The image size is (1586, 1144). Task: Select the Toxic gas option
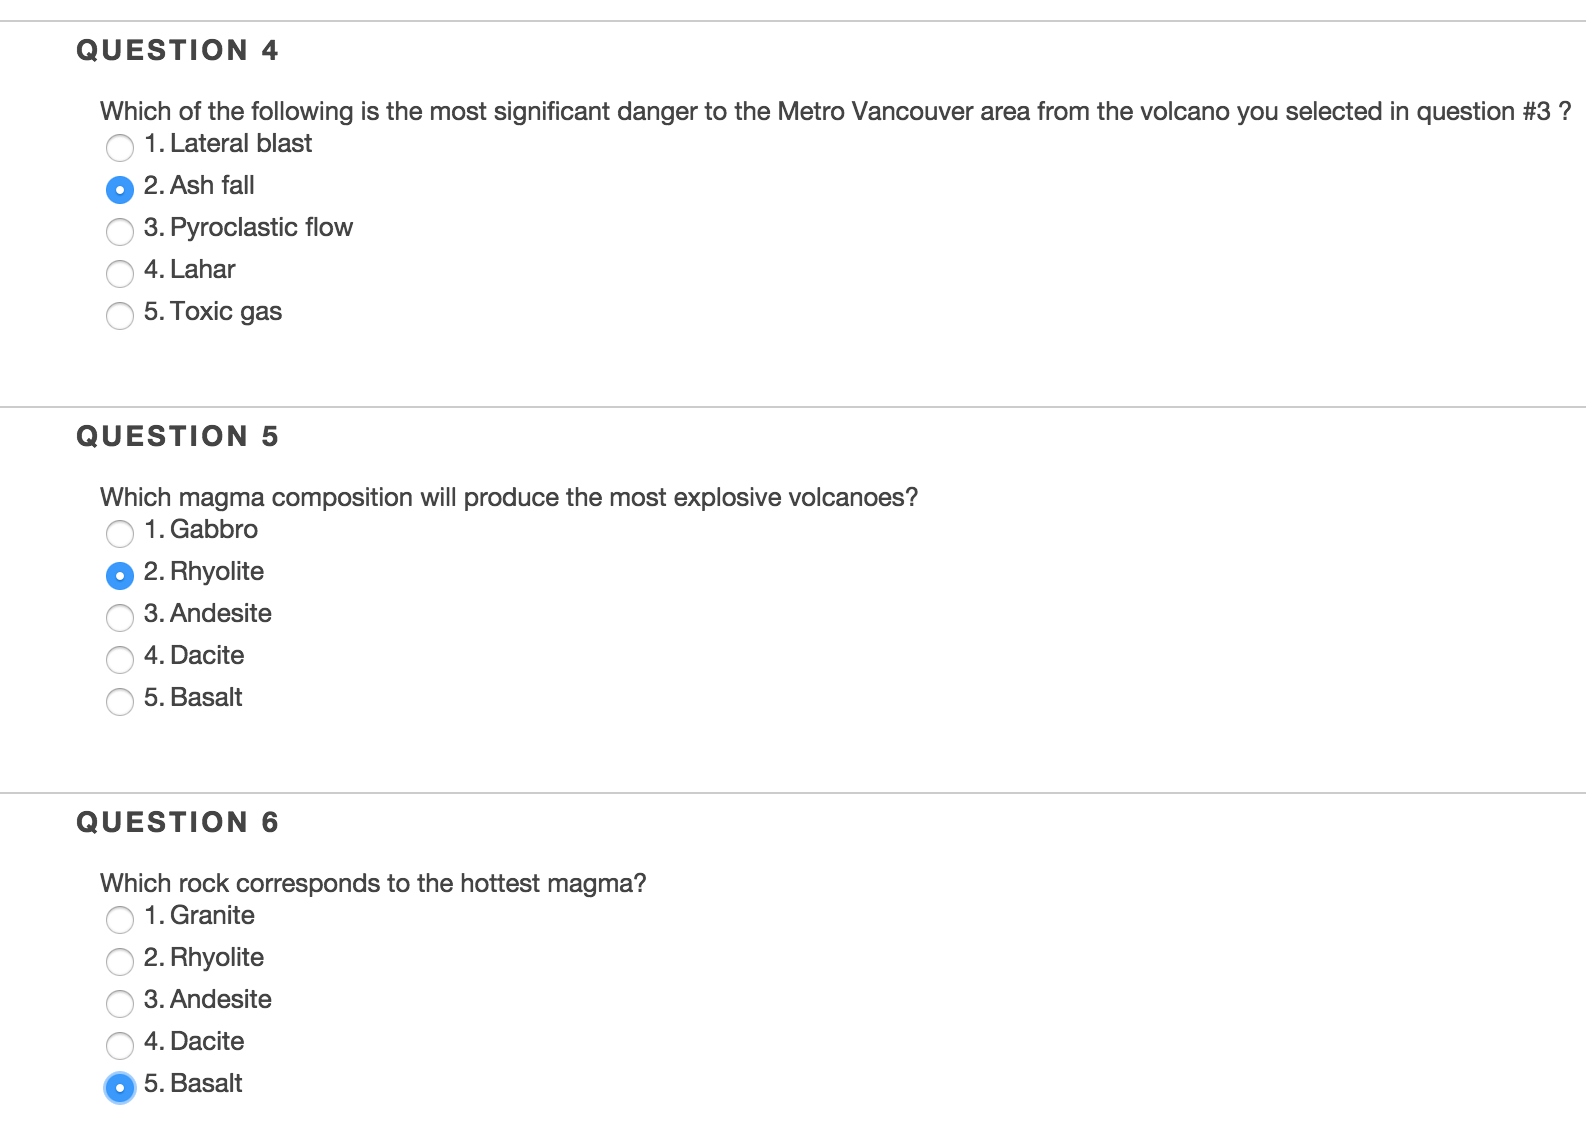tap(120, 316)
